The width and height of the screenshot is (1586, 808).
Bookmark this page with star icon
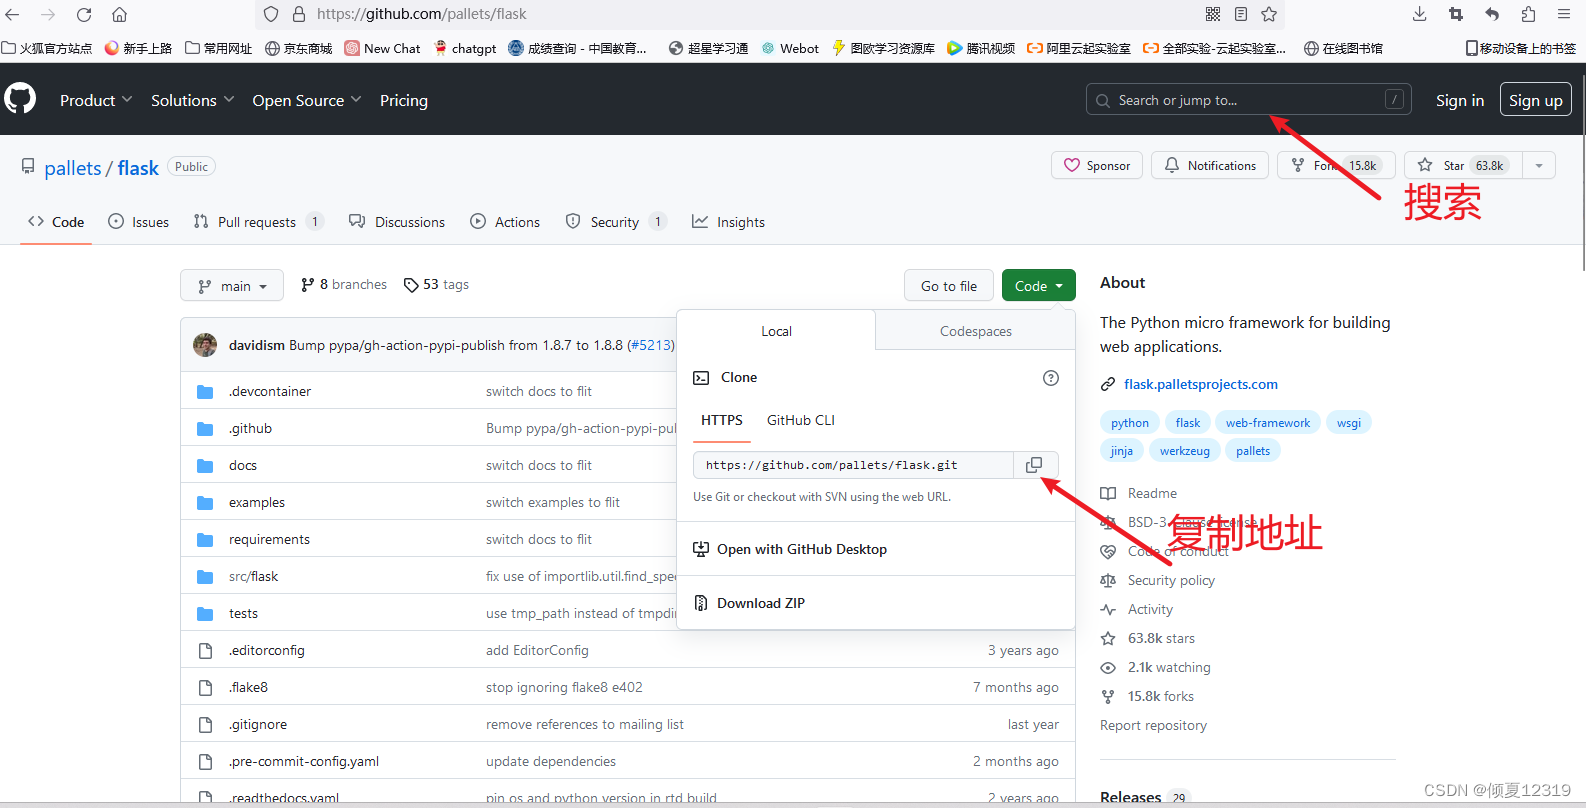[x=1269, y=14]
